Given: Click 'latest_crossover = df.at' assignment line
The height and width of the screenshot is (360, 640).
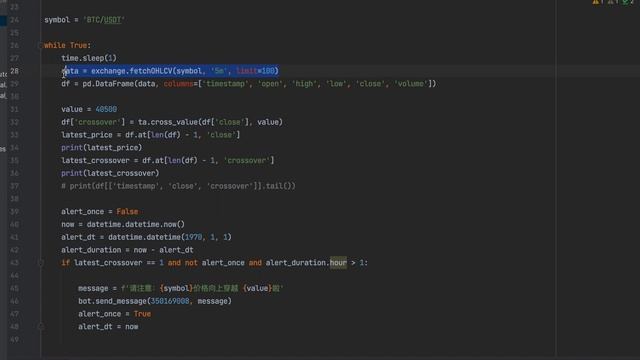Looking at the screenshot, I should coord(168,160).
